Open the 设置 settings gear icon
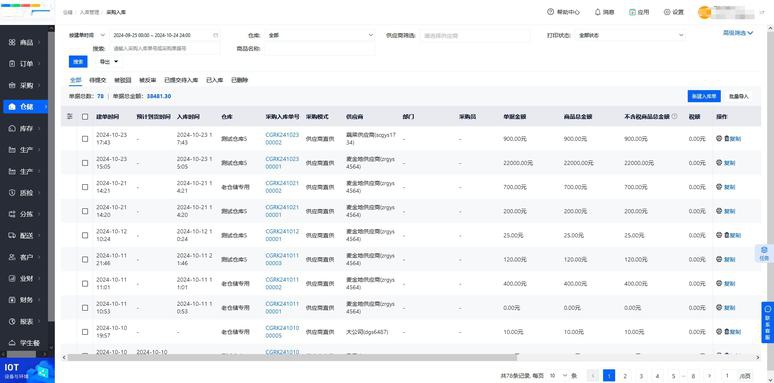The height and width of the screenshot is (383, 774). [x=667, y=12]
